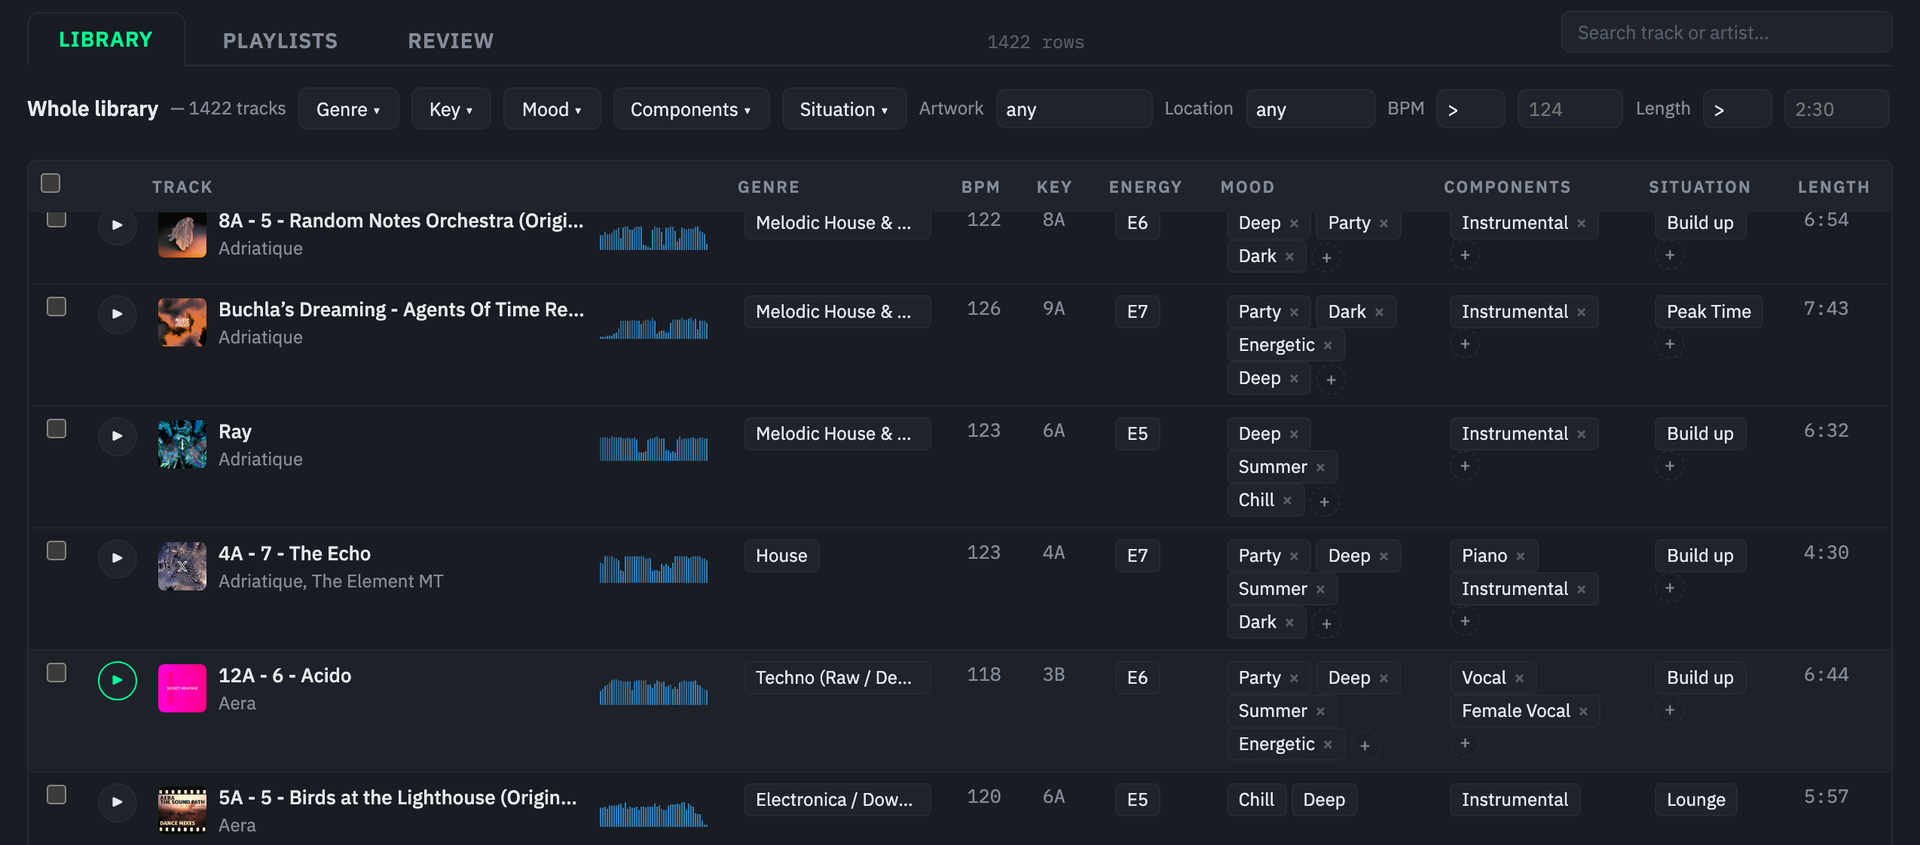The width and height of the screenshot is (1920, 845).
Task: Focus the search track or artist field
Action: click(1726, 33)
